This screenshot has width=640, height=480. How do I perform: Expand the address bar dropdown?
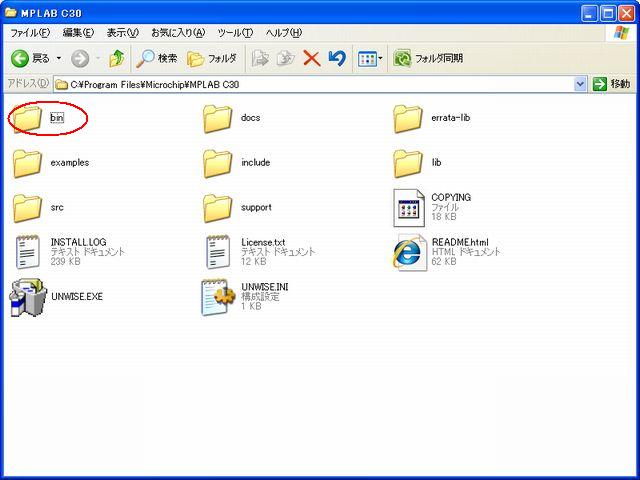point(580,84)
